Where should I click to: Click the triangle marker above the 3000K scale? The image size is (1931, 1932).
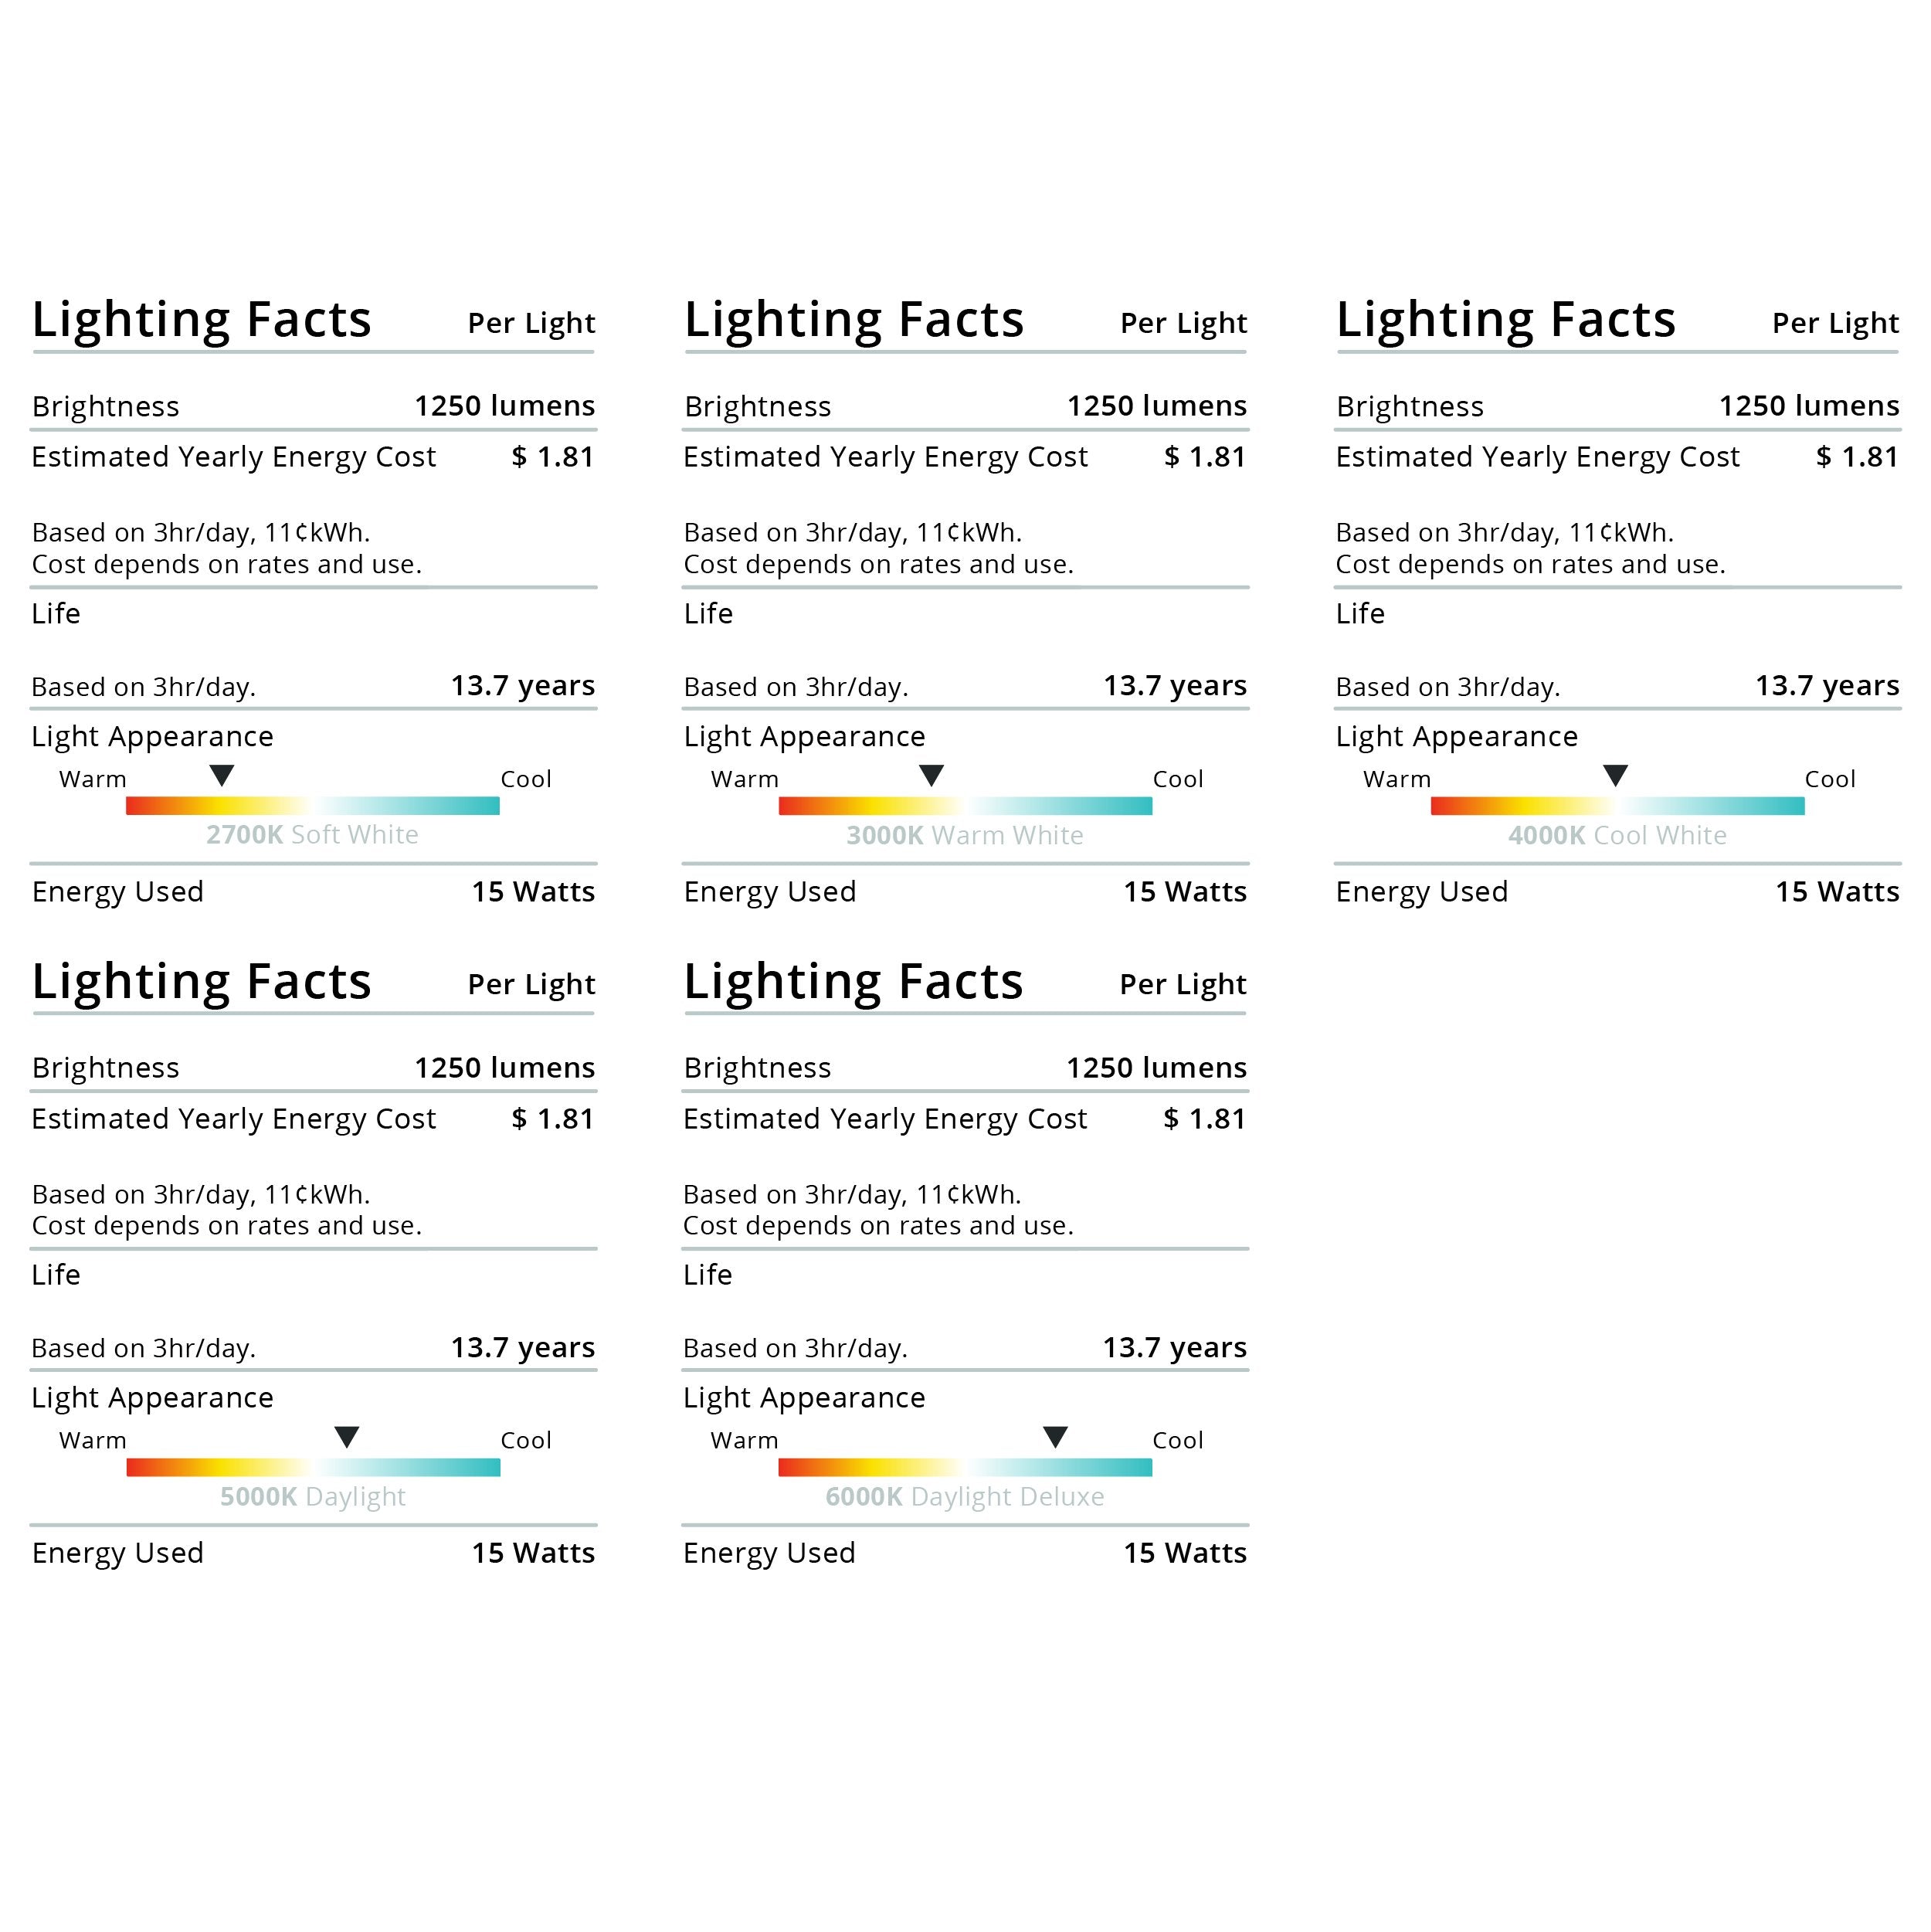(x=931, y=775)
